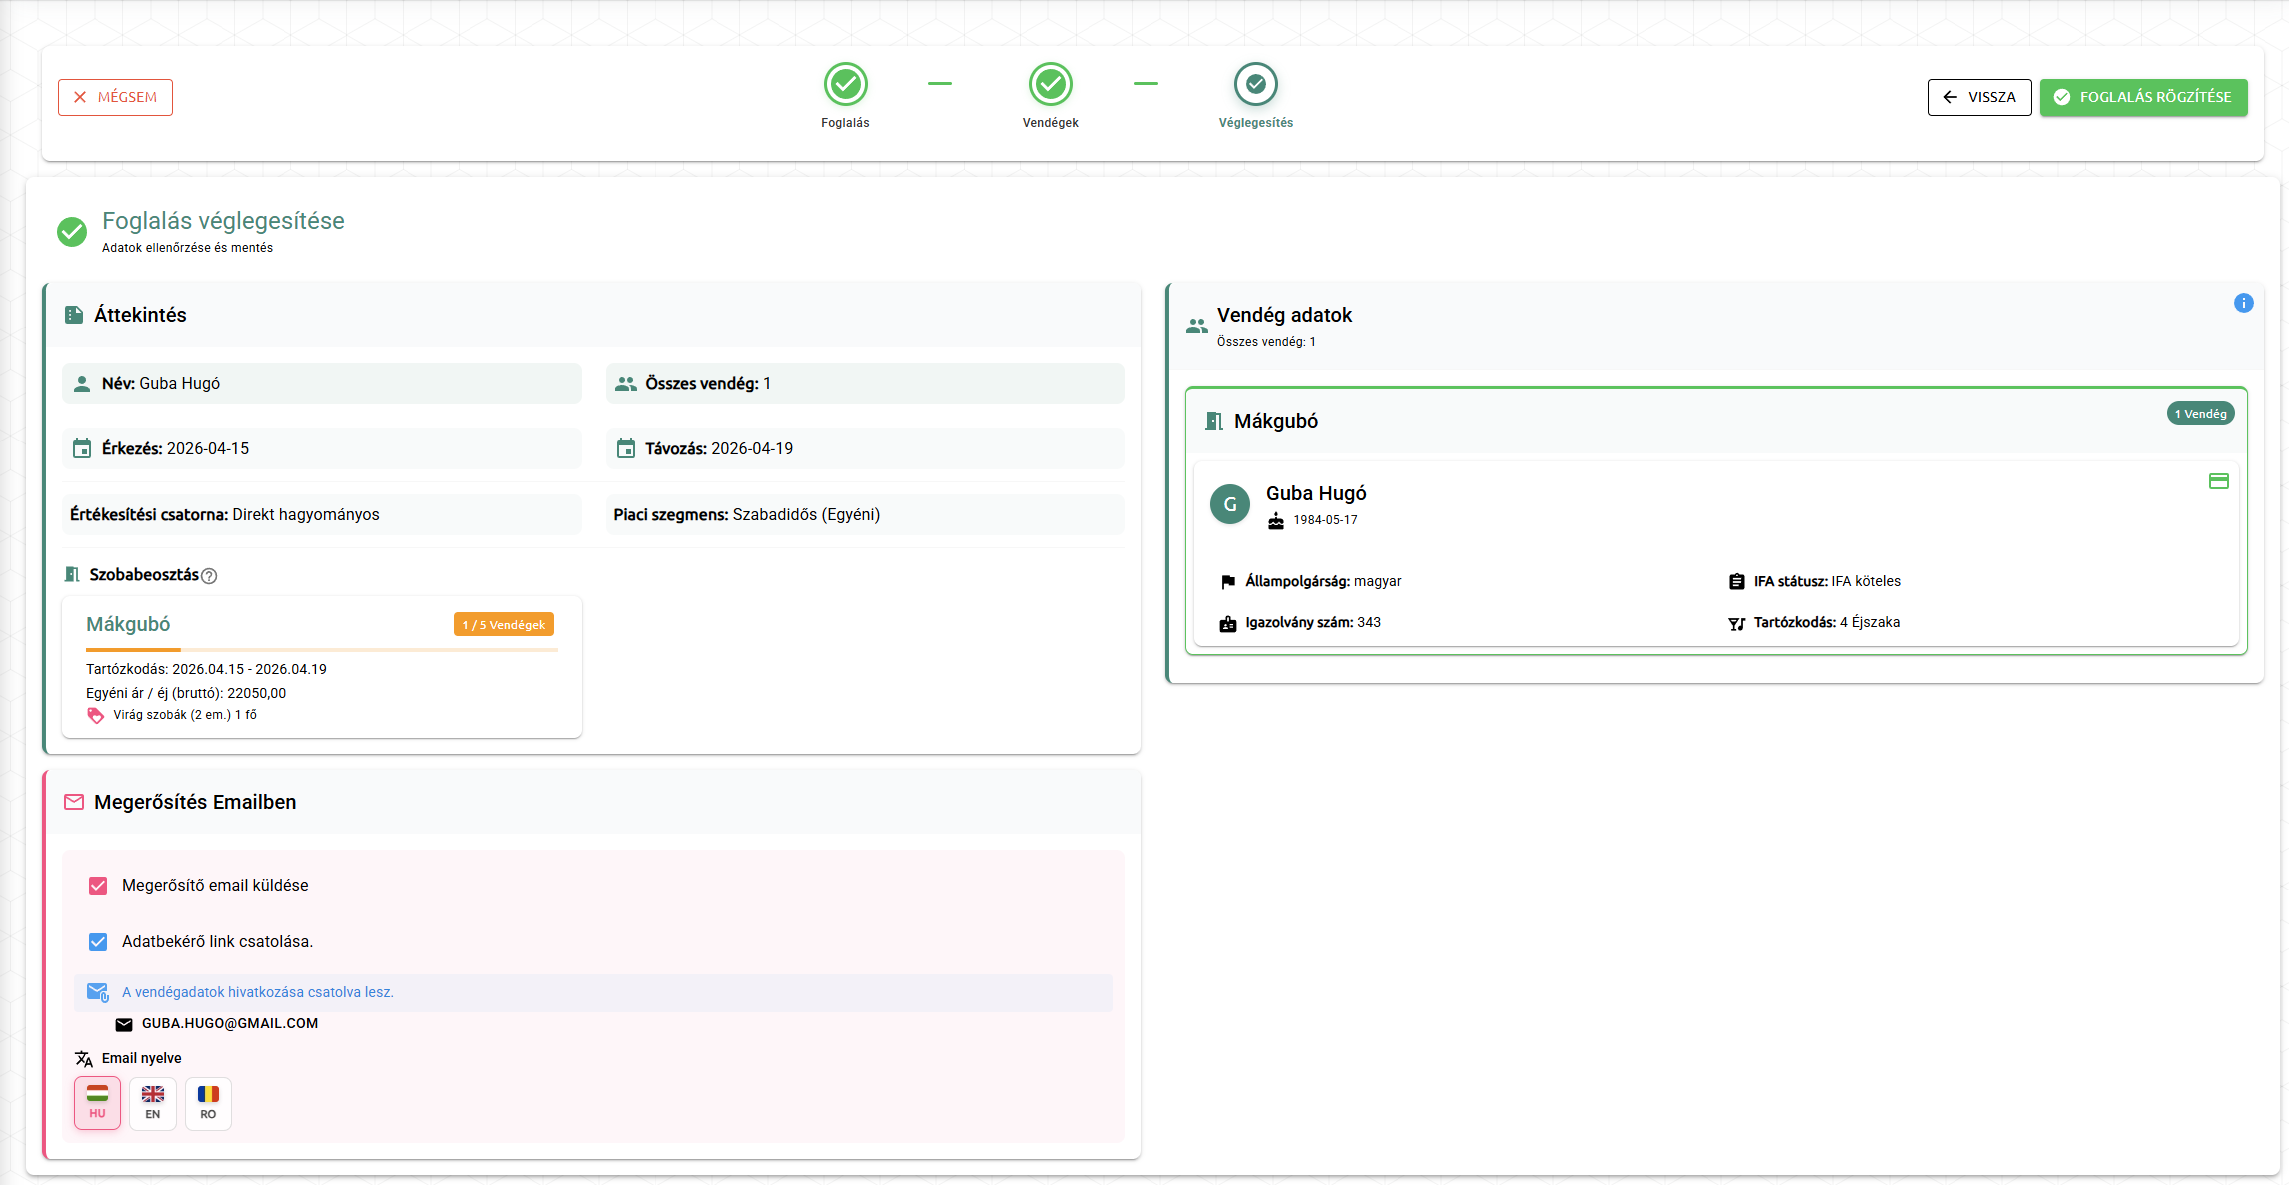Go to the Foglalás step
Viewport: 2289px width, 1185px height.
[x=845, y=85]
